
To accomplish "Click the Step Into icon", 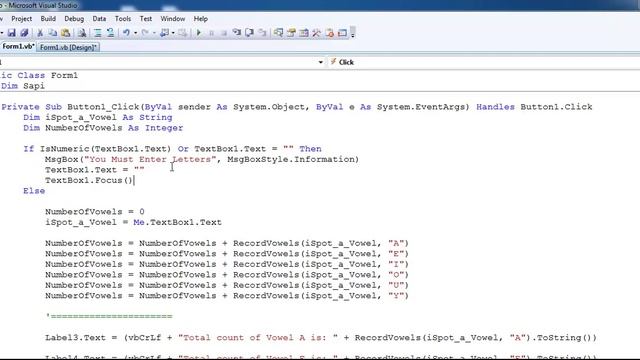I will tap(237, 33).
